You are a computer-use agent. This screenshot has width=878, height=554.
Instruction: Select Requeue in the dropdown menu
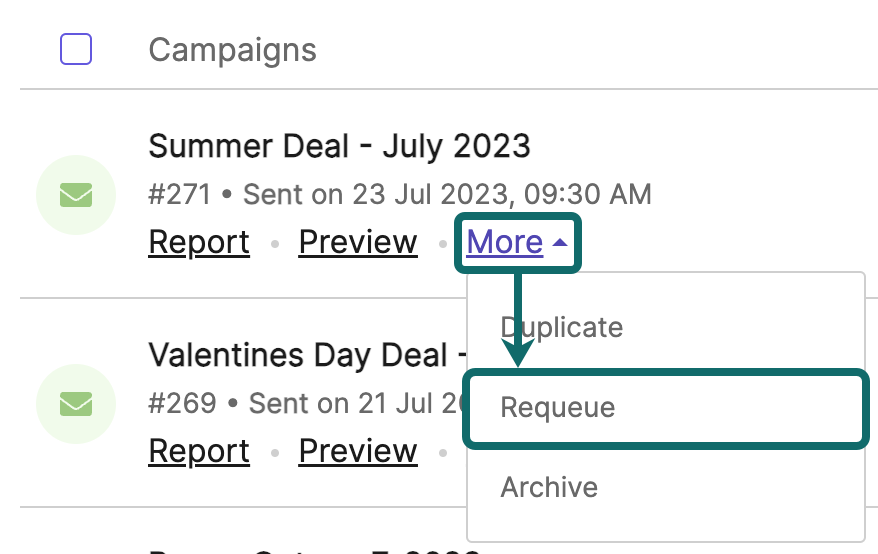(666, 408)
